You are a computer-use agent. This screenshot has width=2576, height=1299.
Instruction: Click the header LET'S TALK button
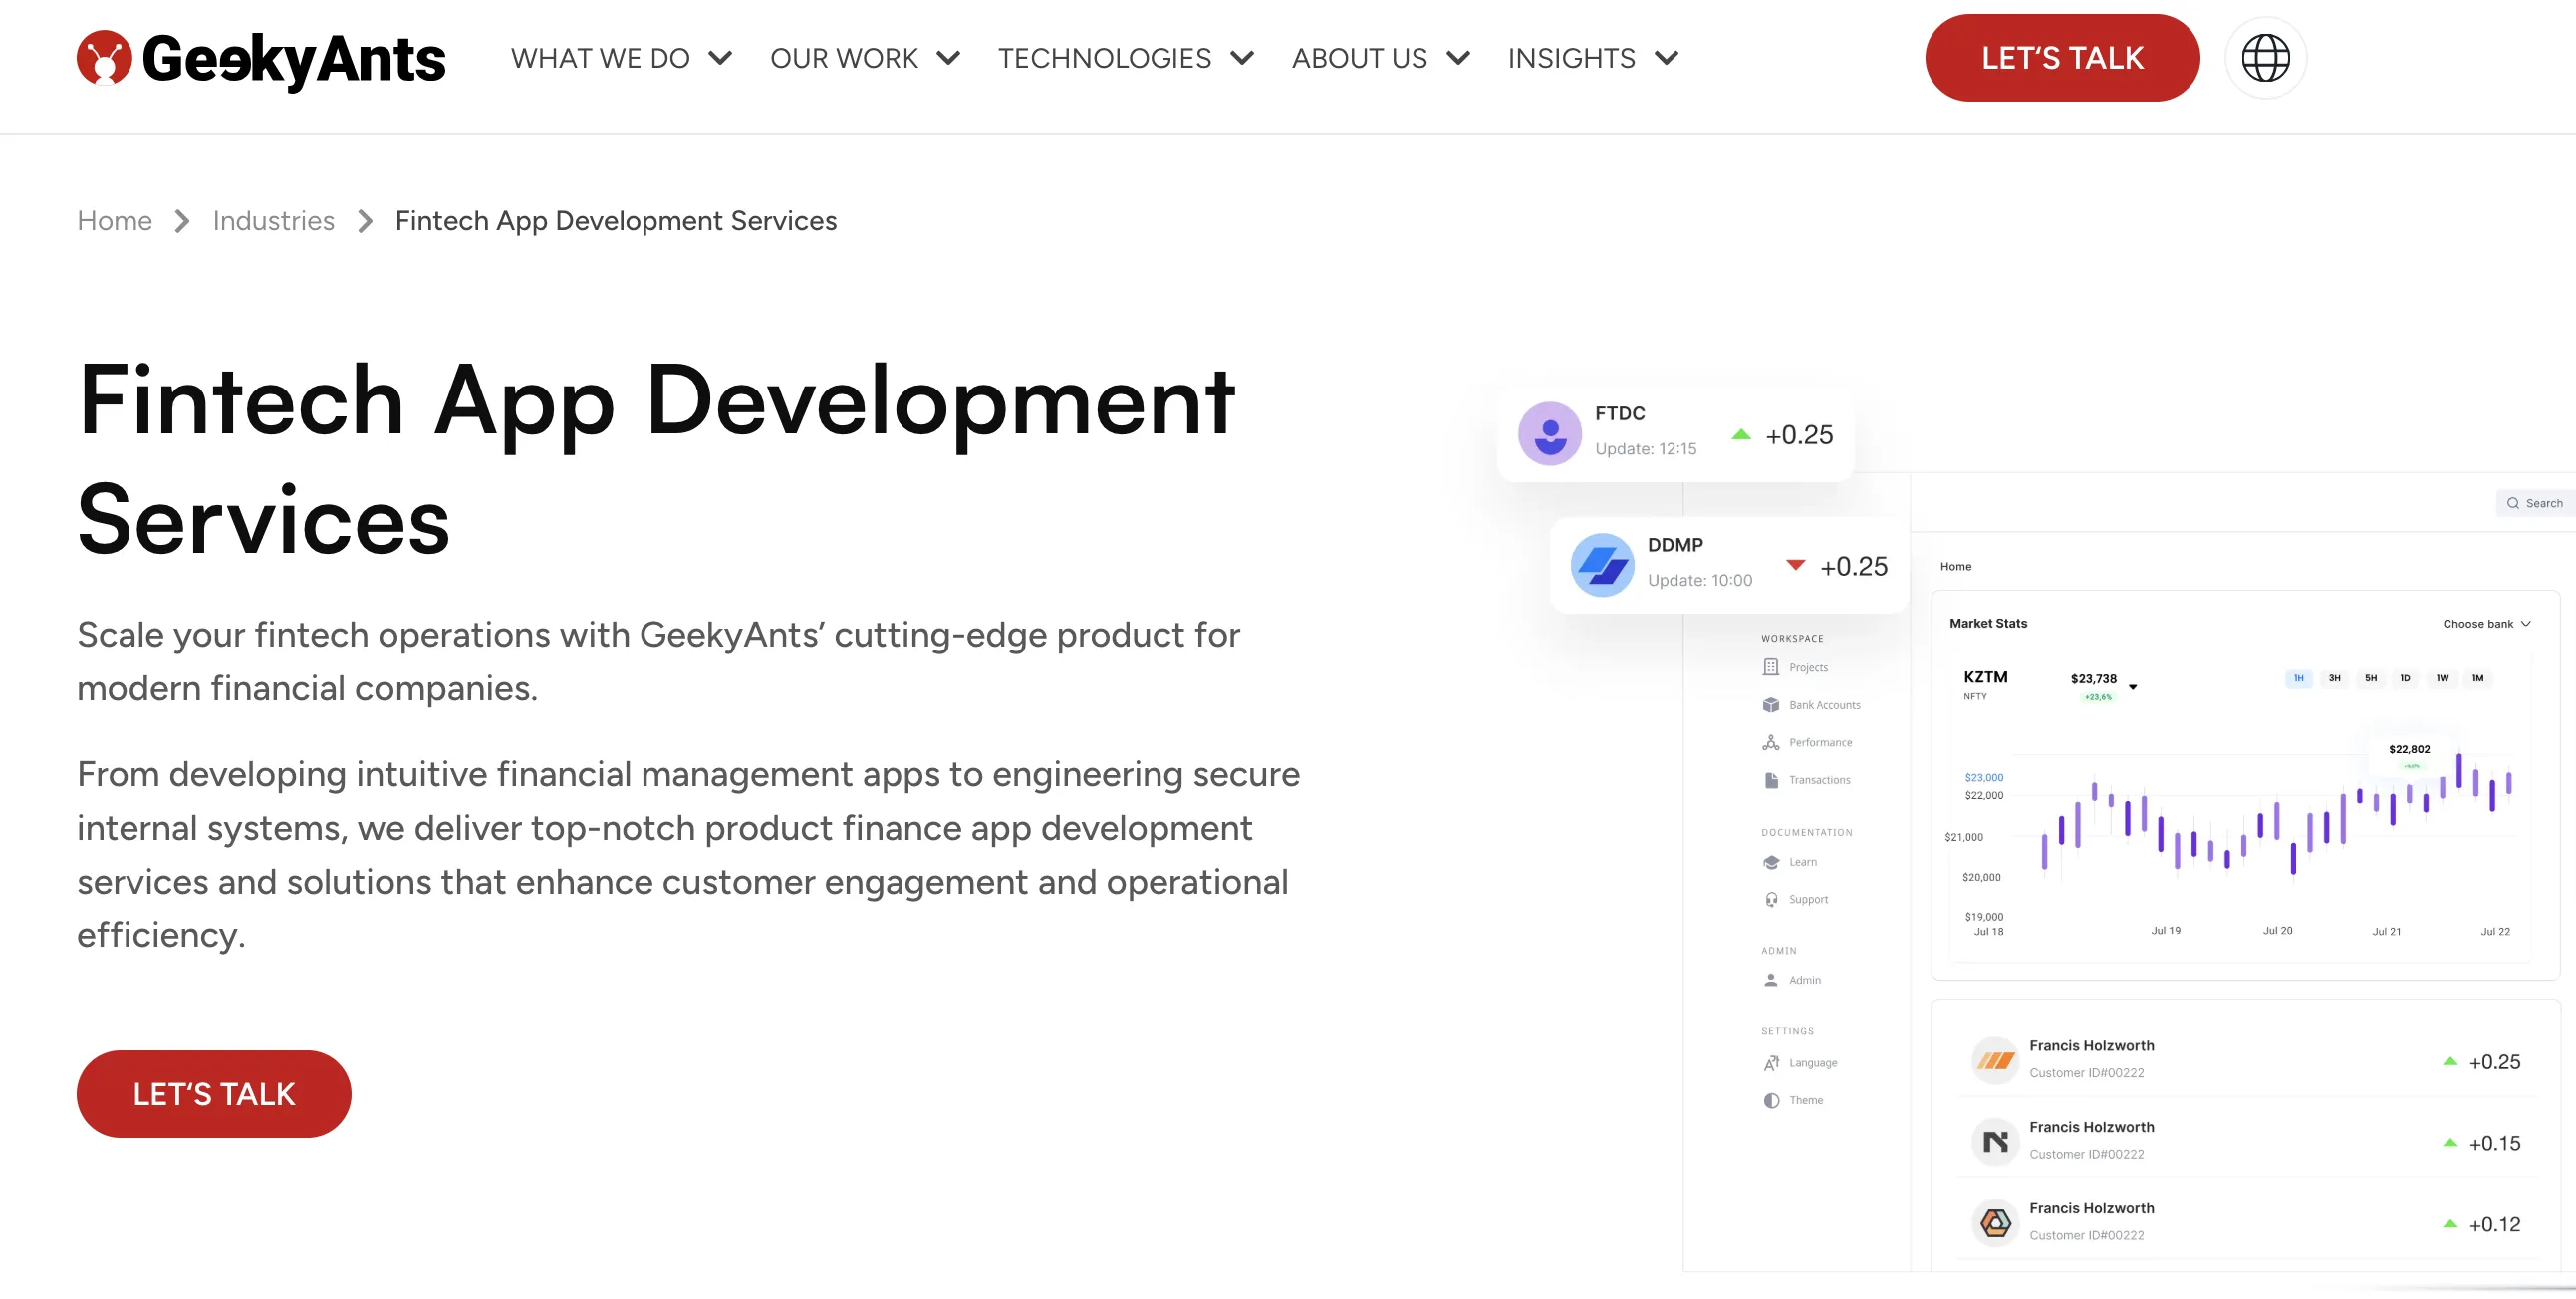click(2062, 58)
